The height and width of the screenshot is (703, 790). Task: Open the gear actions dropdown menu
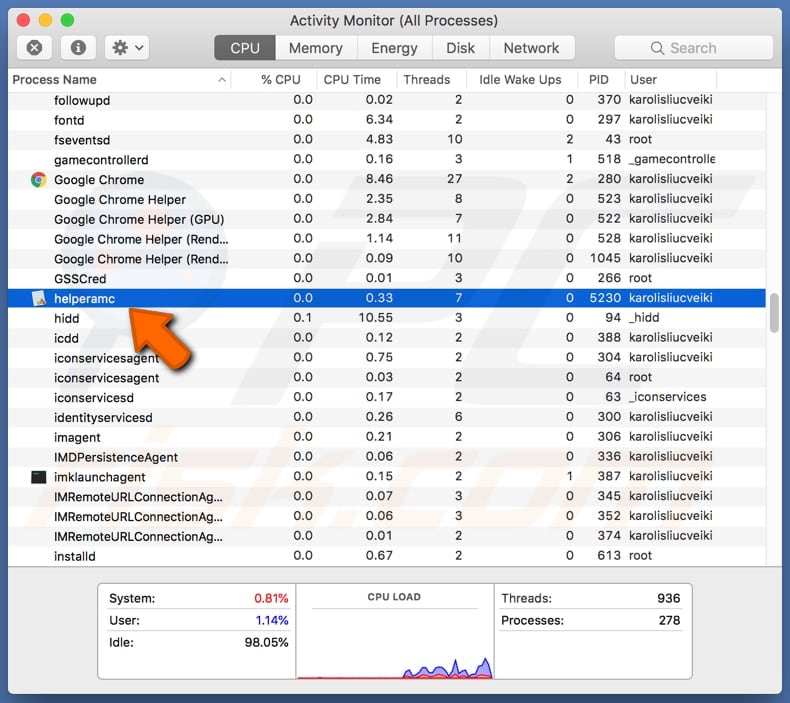coord(127,48)
